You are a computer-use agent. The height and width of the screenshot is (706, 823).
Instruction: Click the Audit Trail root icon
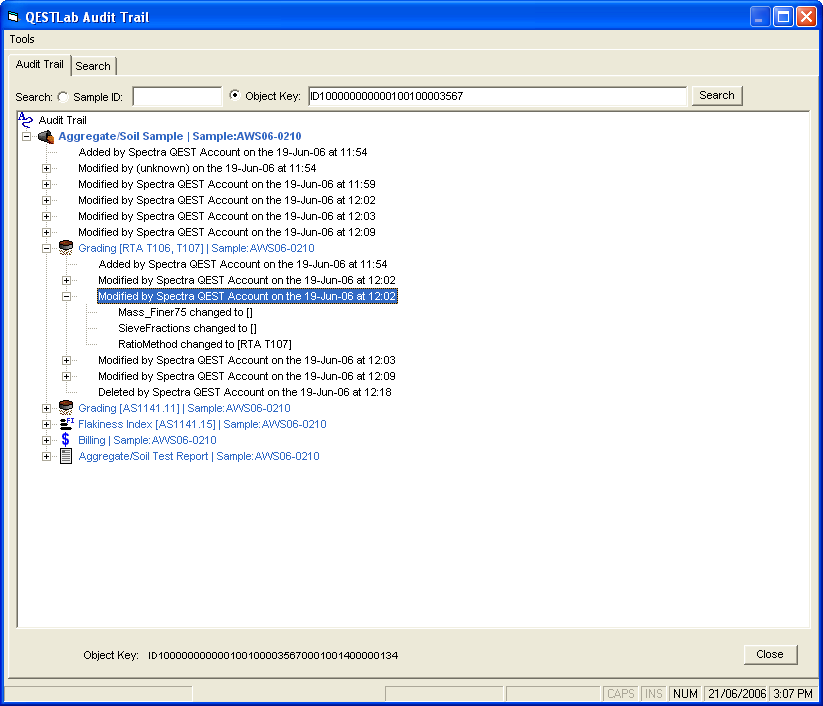coord(26,120)
